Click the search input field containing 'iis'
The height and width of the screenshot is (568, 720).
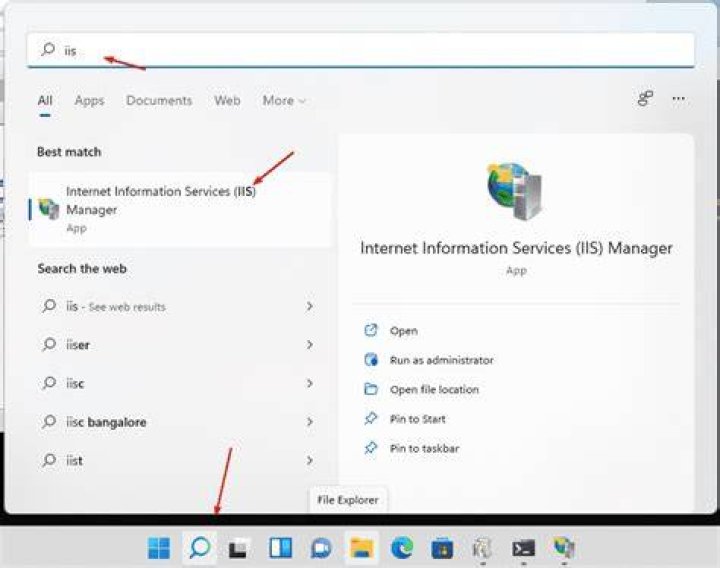point(361,50)
